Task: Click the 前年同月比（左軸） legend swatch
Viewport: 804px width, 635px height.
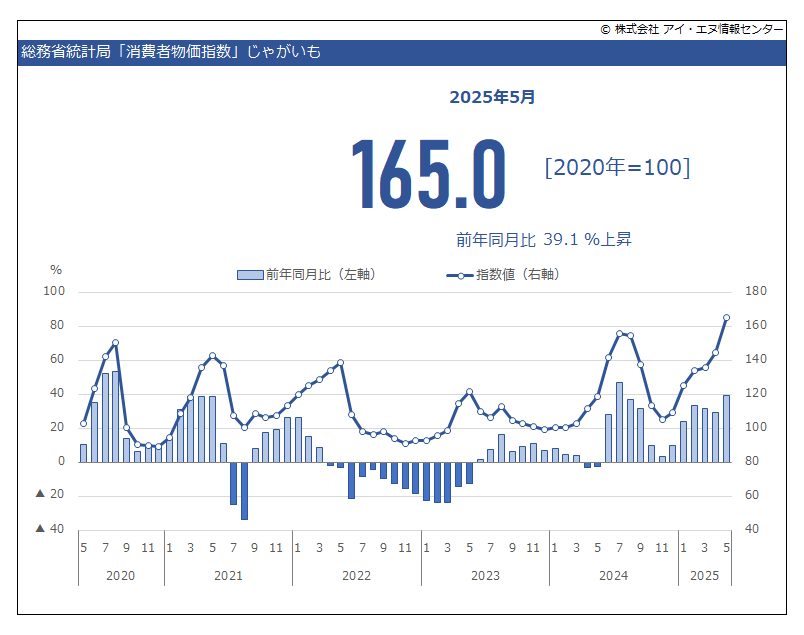Action: tap(250, 275)
